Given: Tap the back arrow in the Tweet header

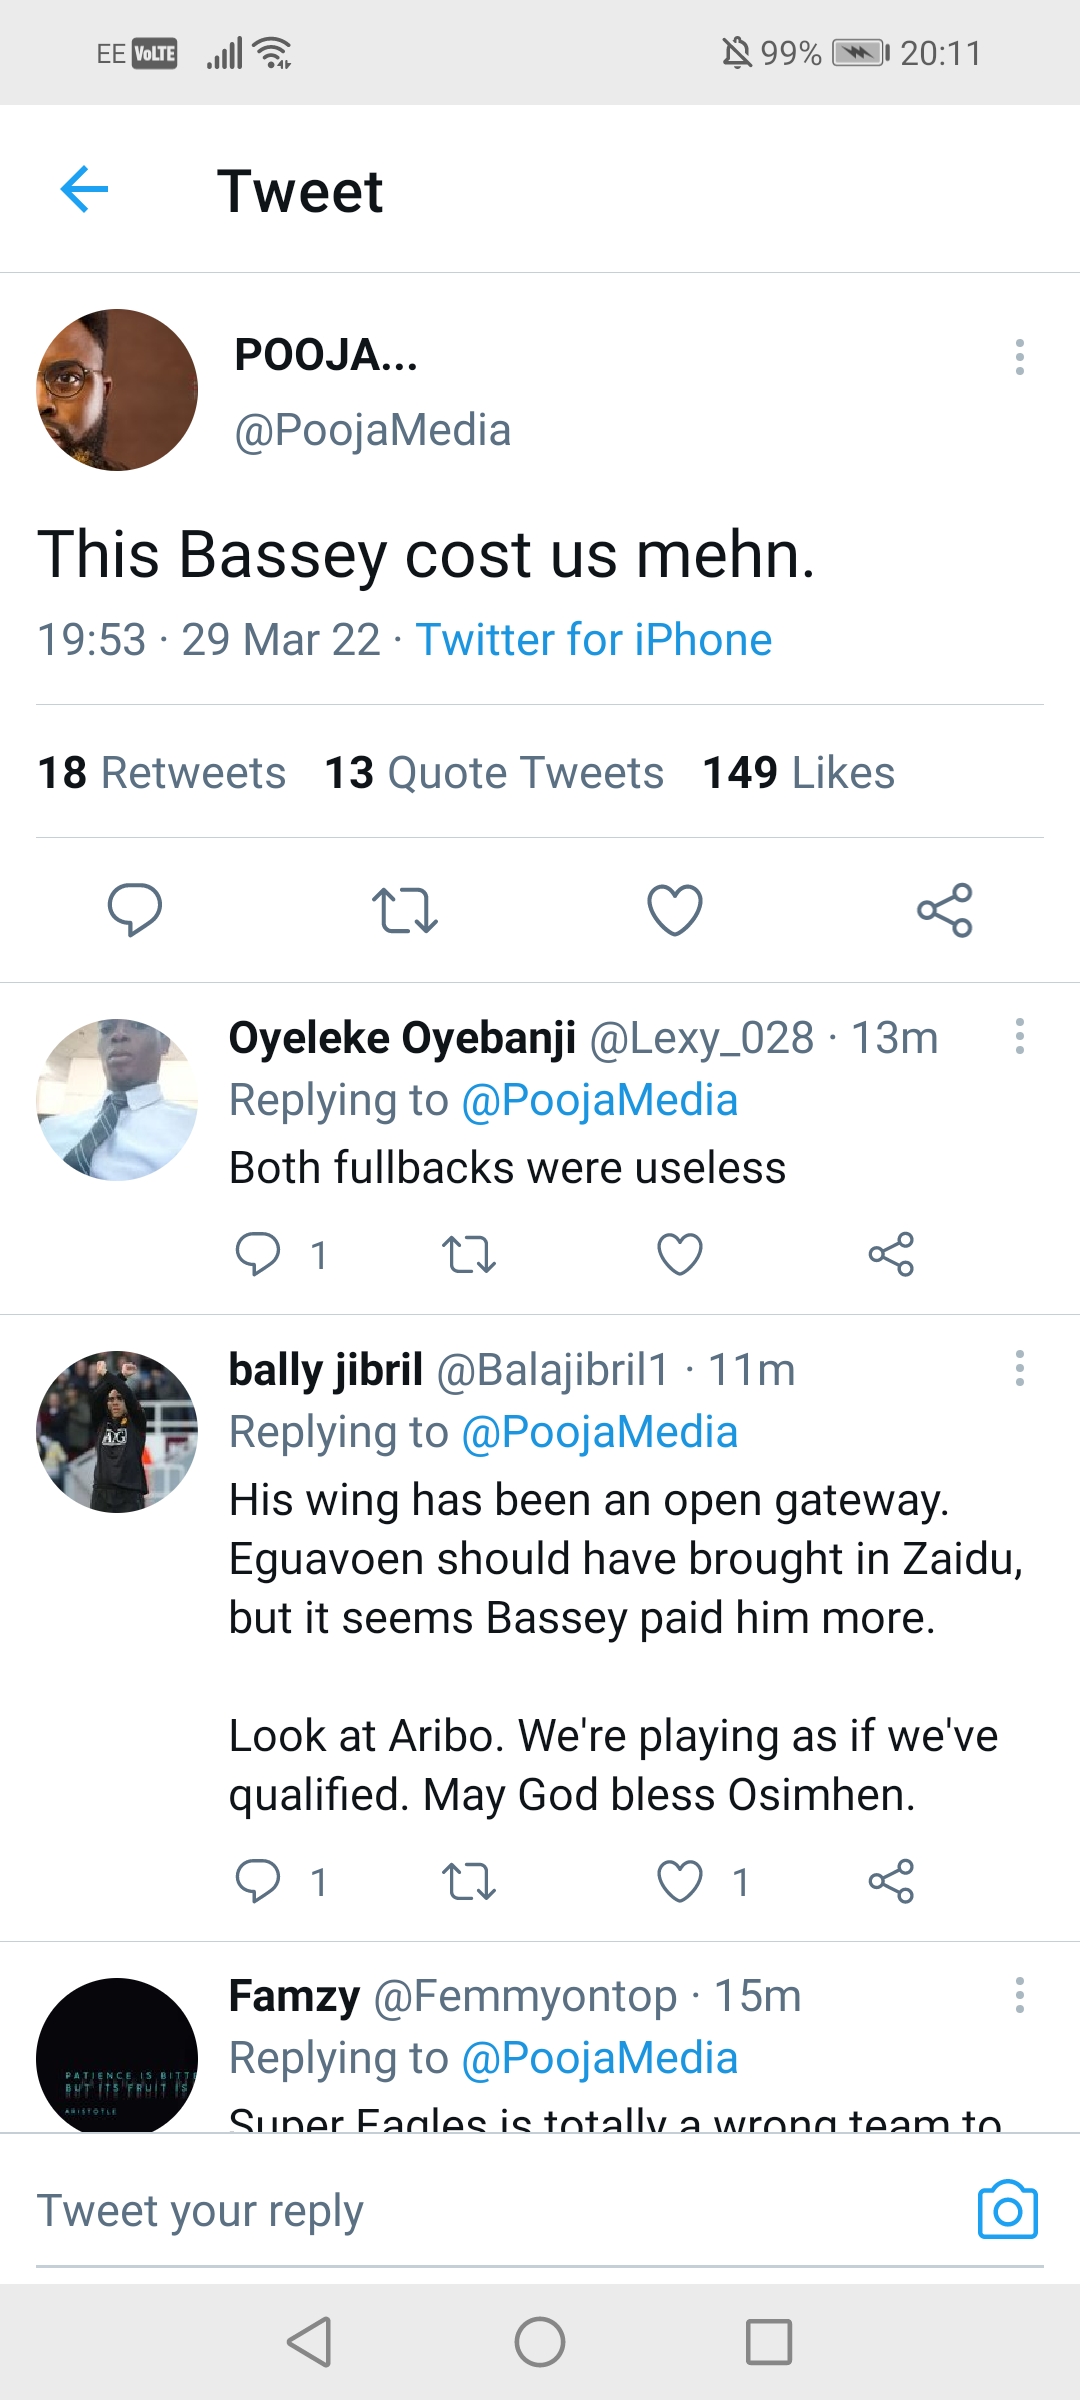Looking at the screenshot, I should click(x=84, y=189).
